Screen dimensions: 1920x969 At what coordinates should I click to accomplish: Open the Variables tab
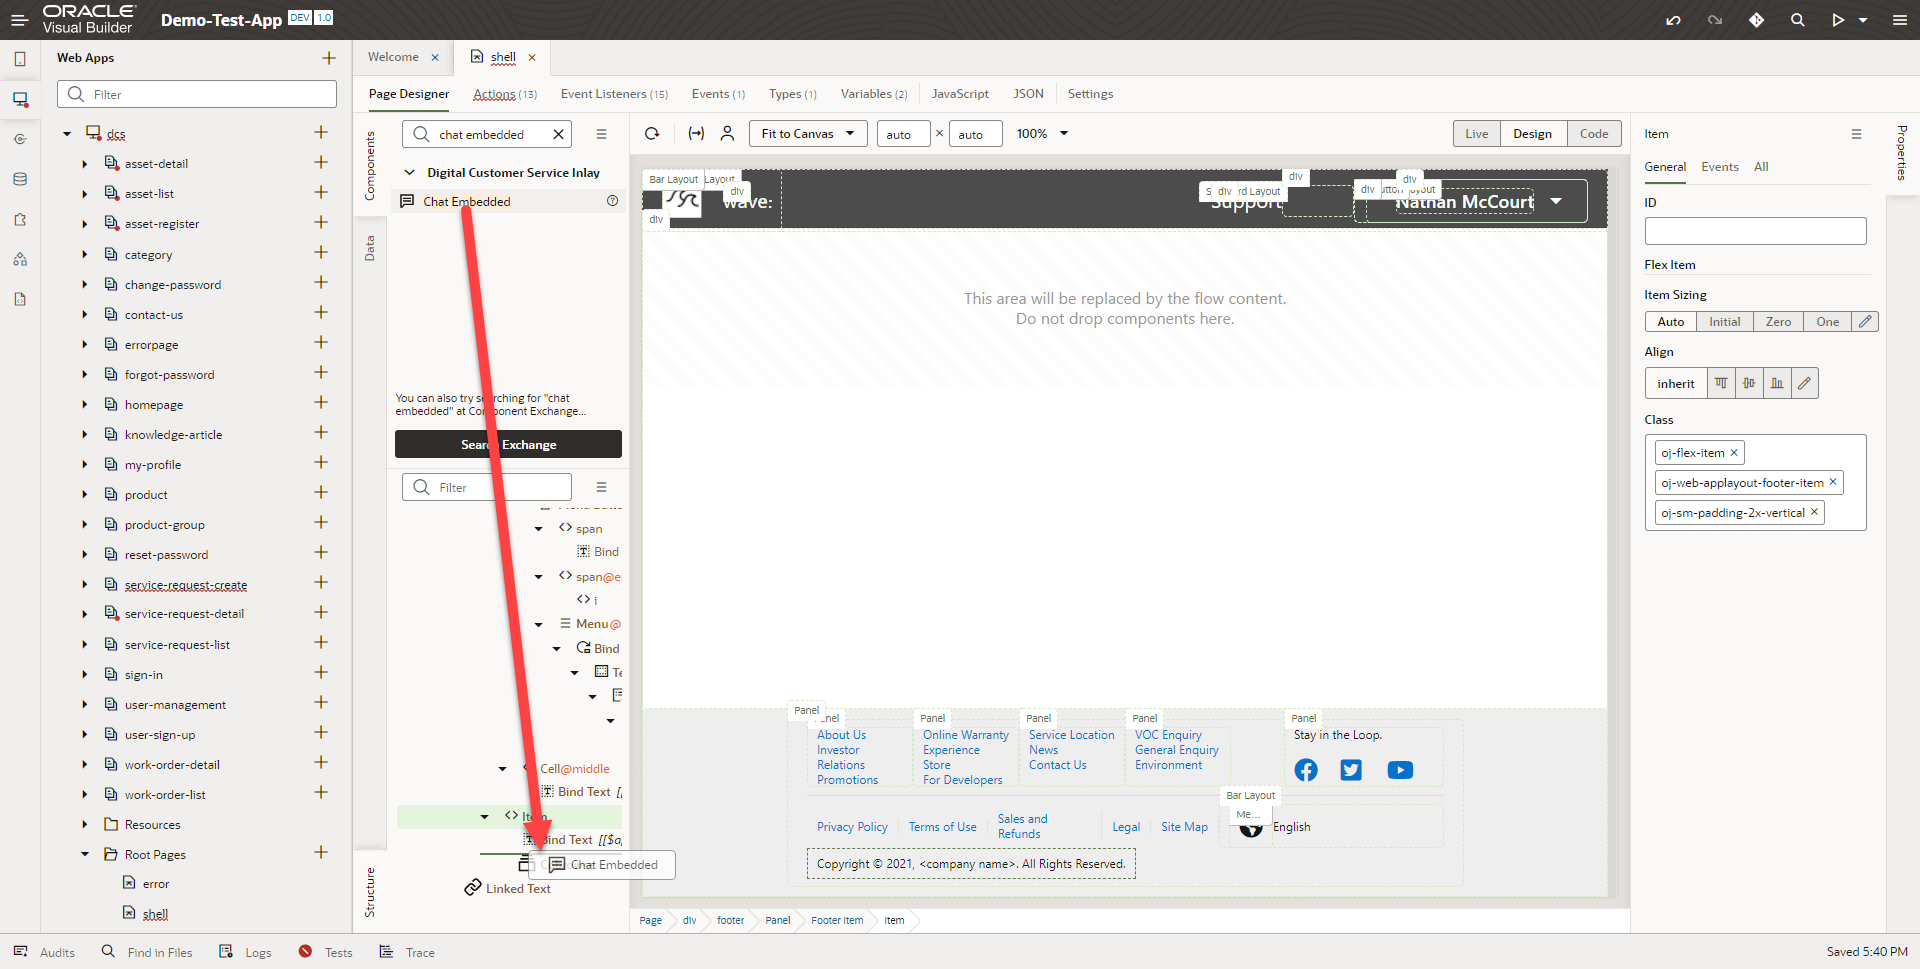873,94
